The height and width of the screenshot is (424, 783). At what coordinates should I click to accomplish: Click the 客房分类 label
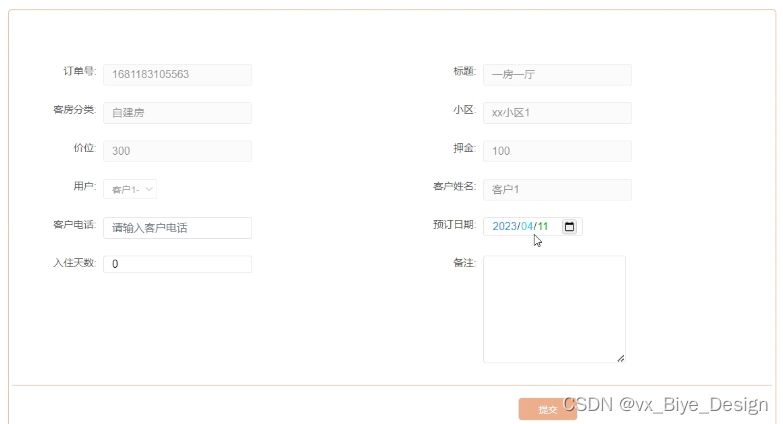pyautogui.click(x=74, y=109)
